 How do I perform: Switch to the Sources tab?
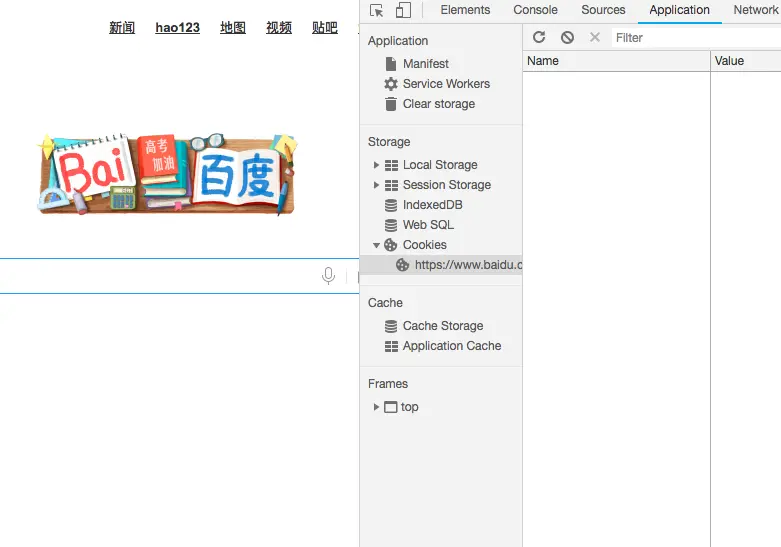pyautogui.click(x=603, y=10)
